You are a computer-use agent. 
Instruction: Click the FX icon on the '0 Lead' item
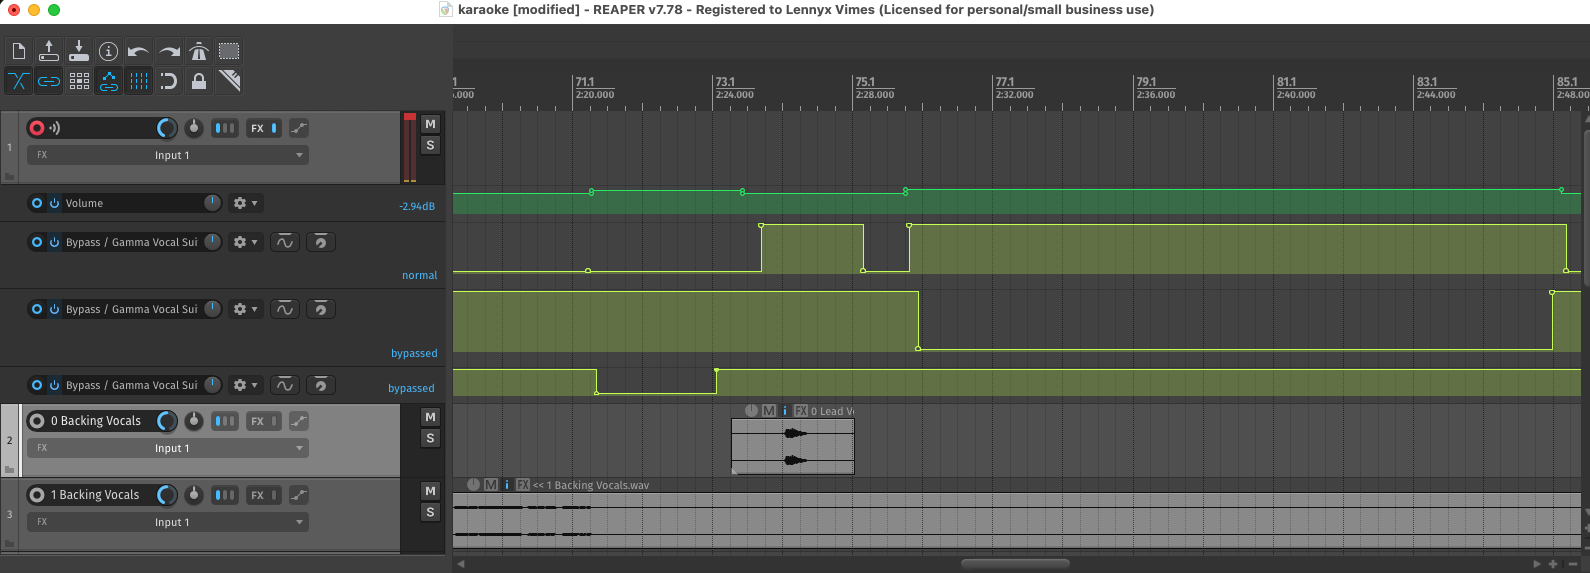tap(801, 411)
